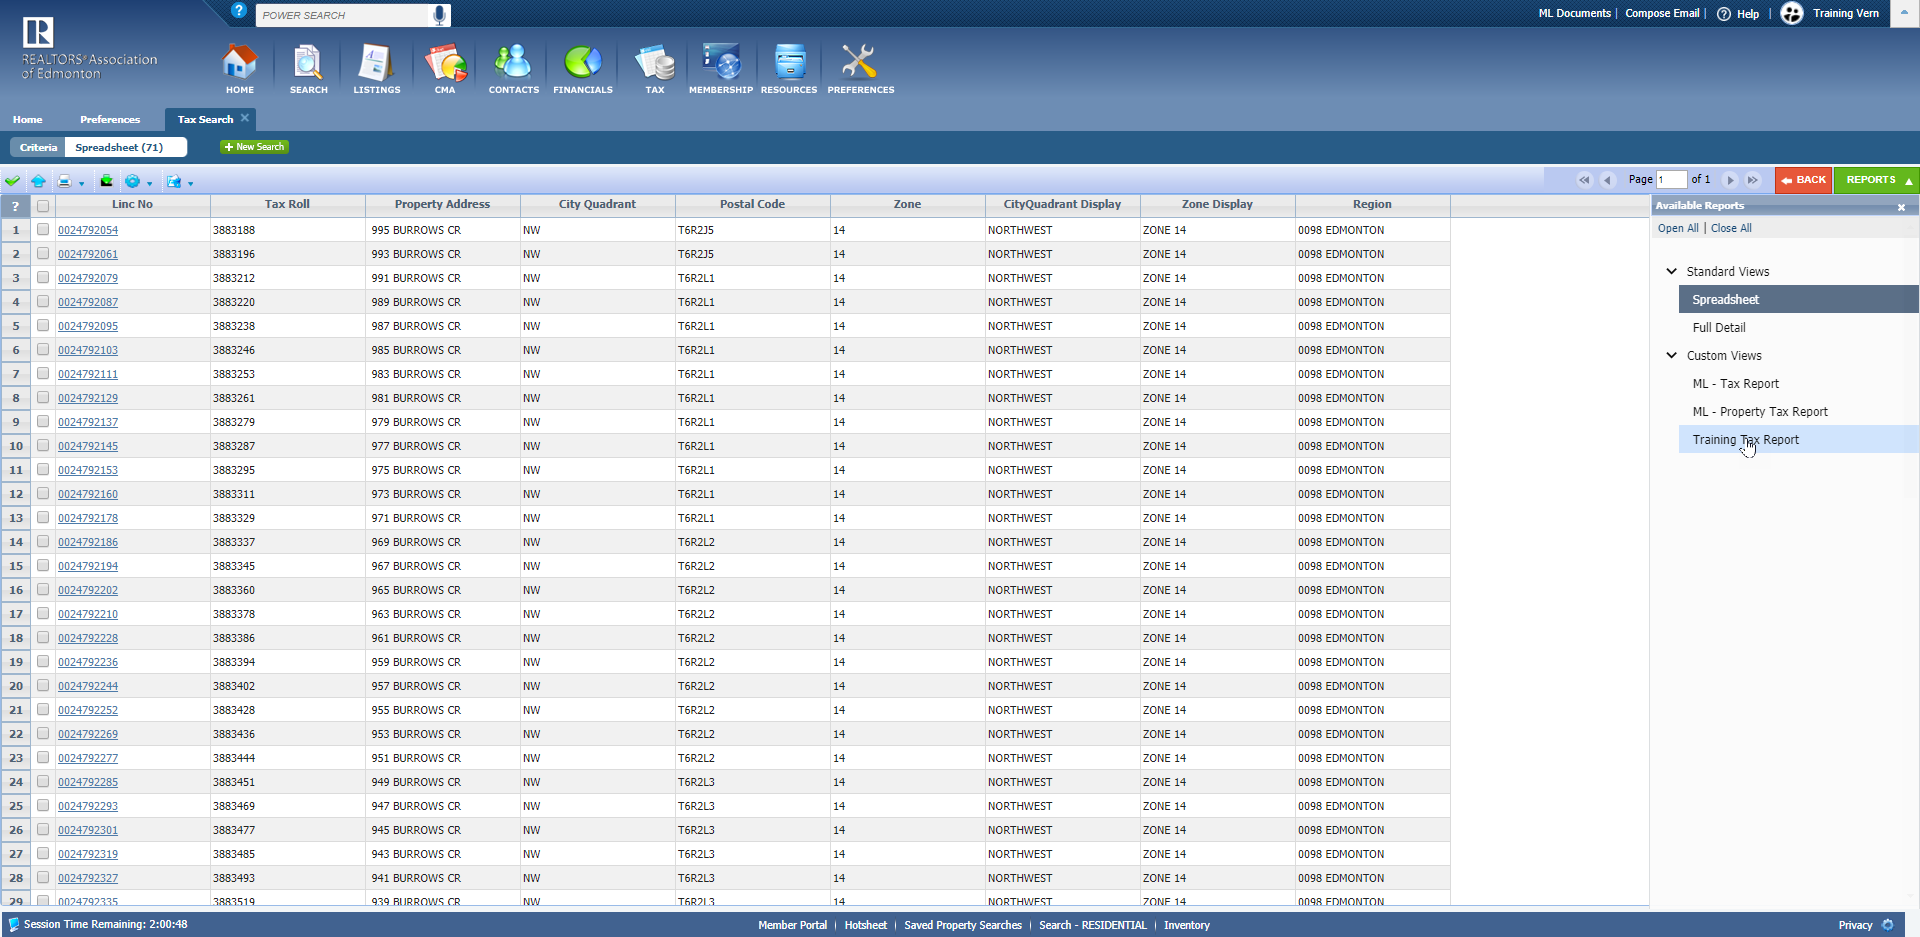Check the box for row 0024792285
1920x937 pixels.
pyautogui.click(x=43, y=781)
